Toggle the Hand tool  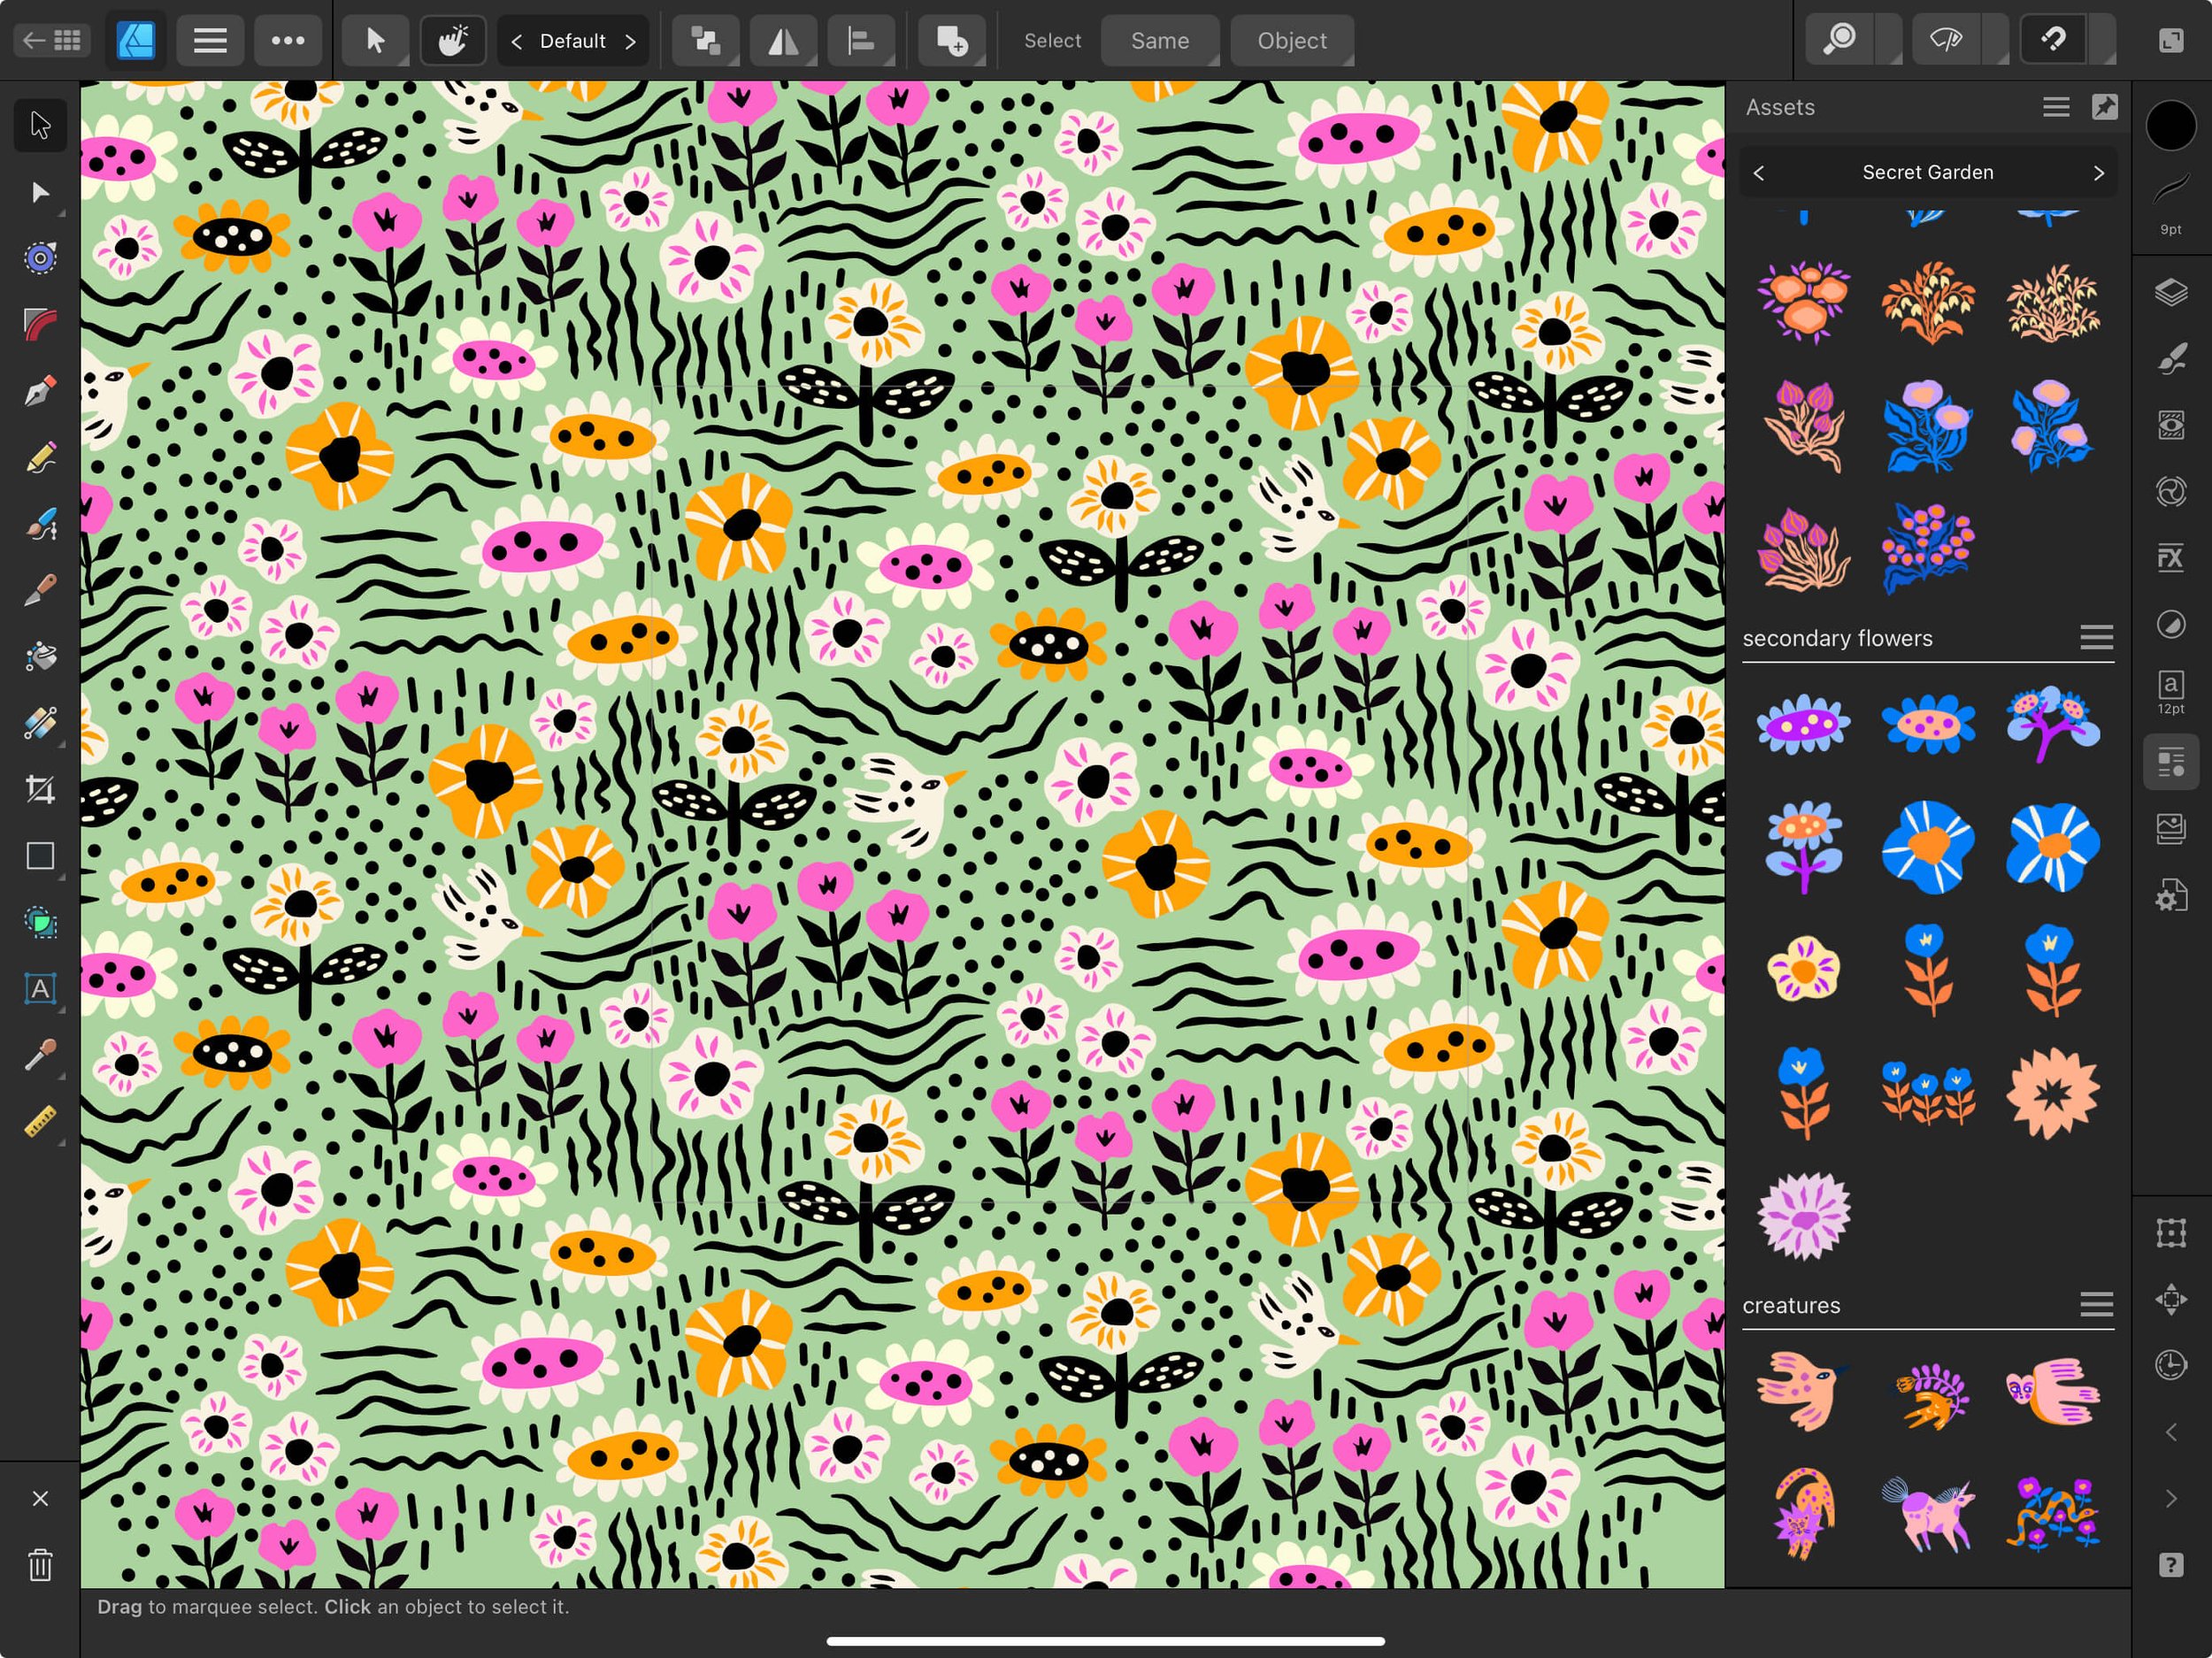tap(453, 40)
